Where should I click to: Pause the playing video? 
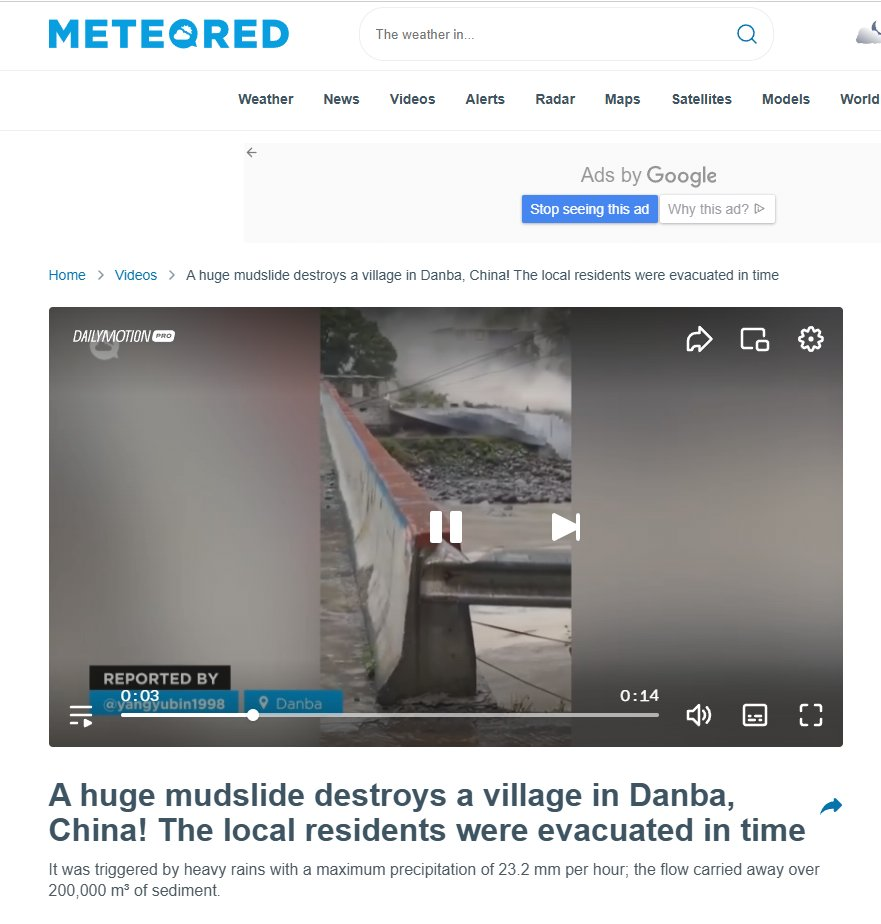click(446, 527)
